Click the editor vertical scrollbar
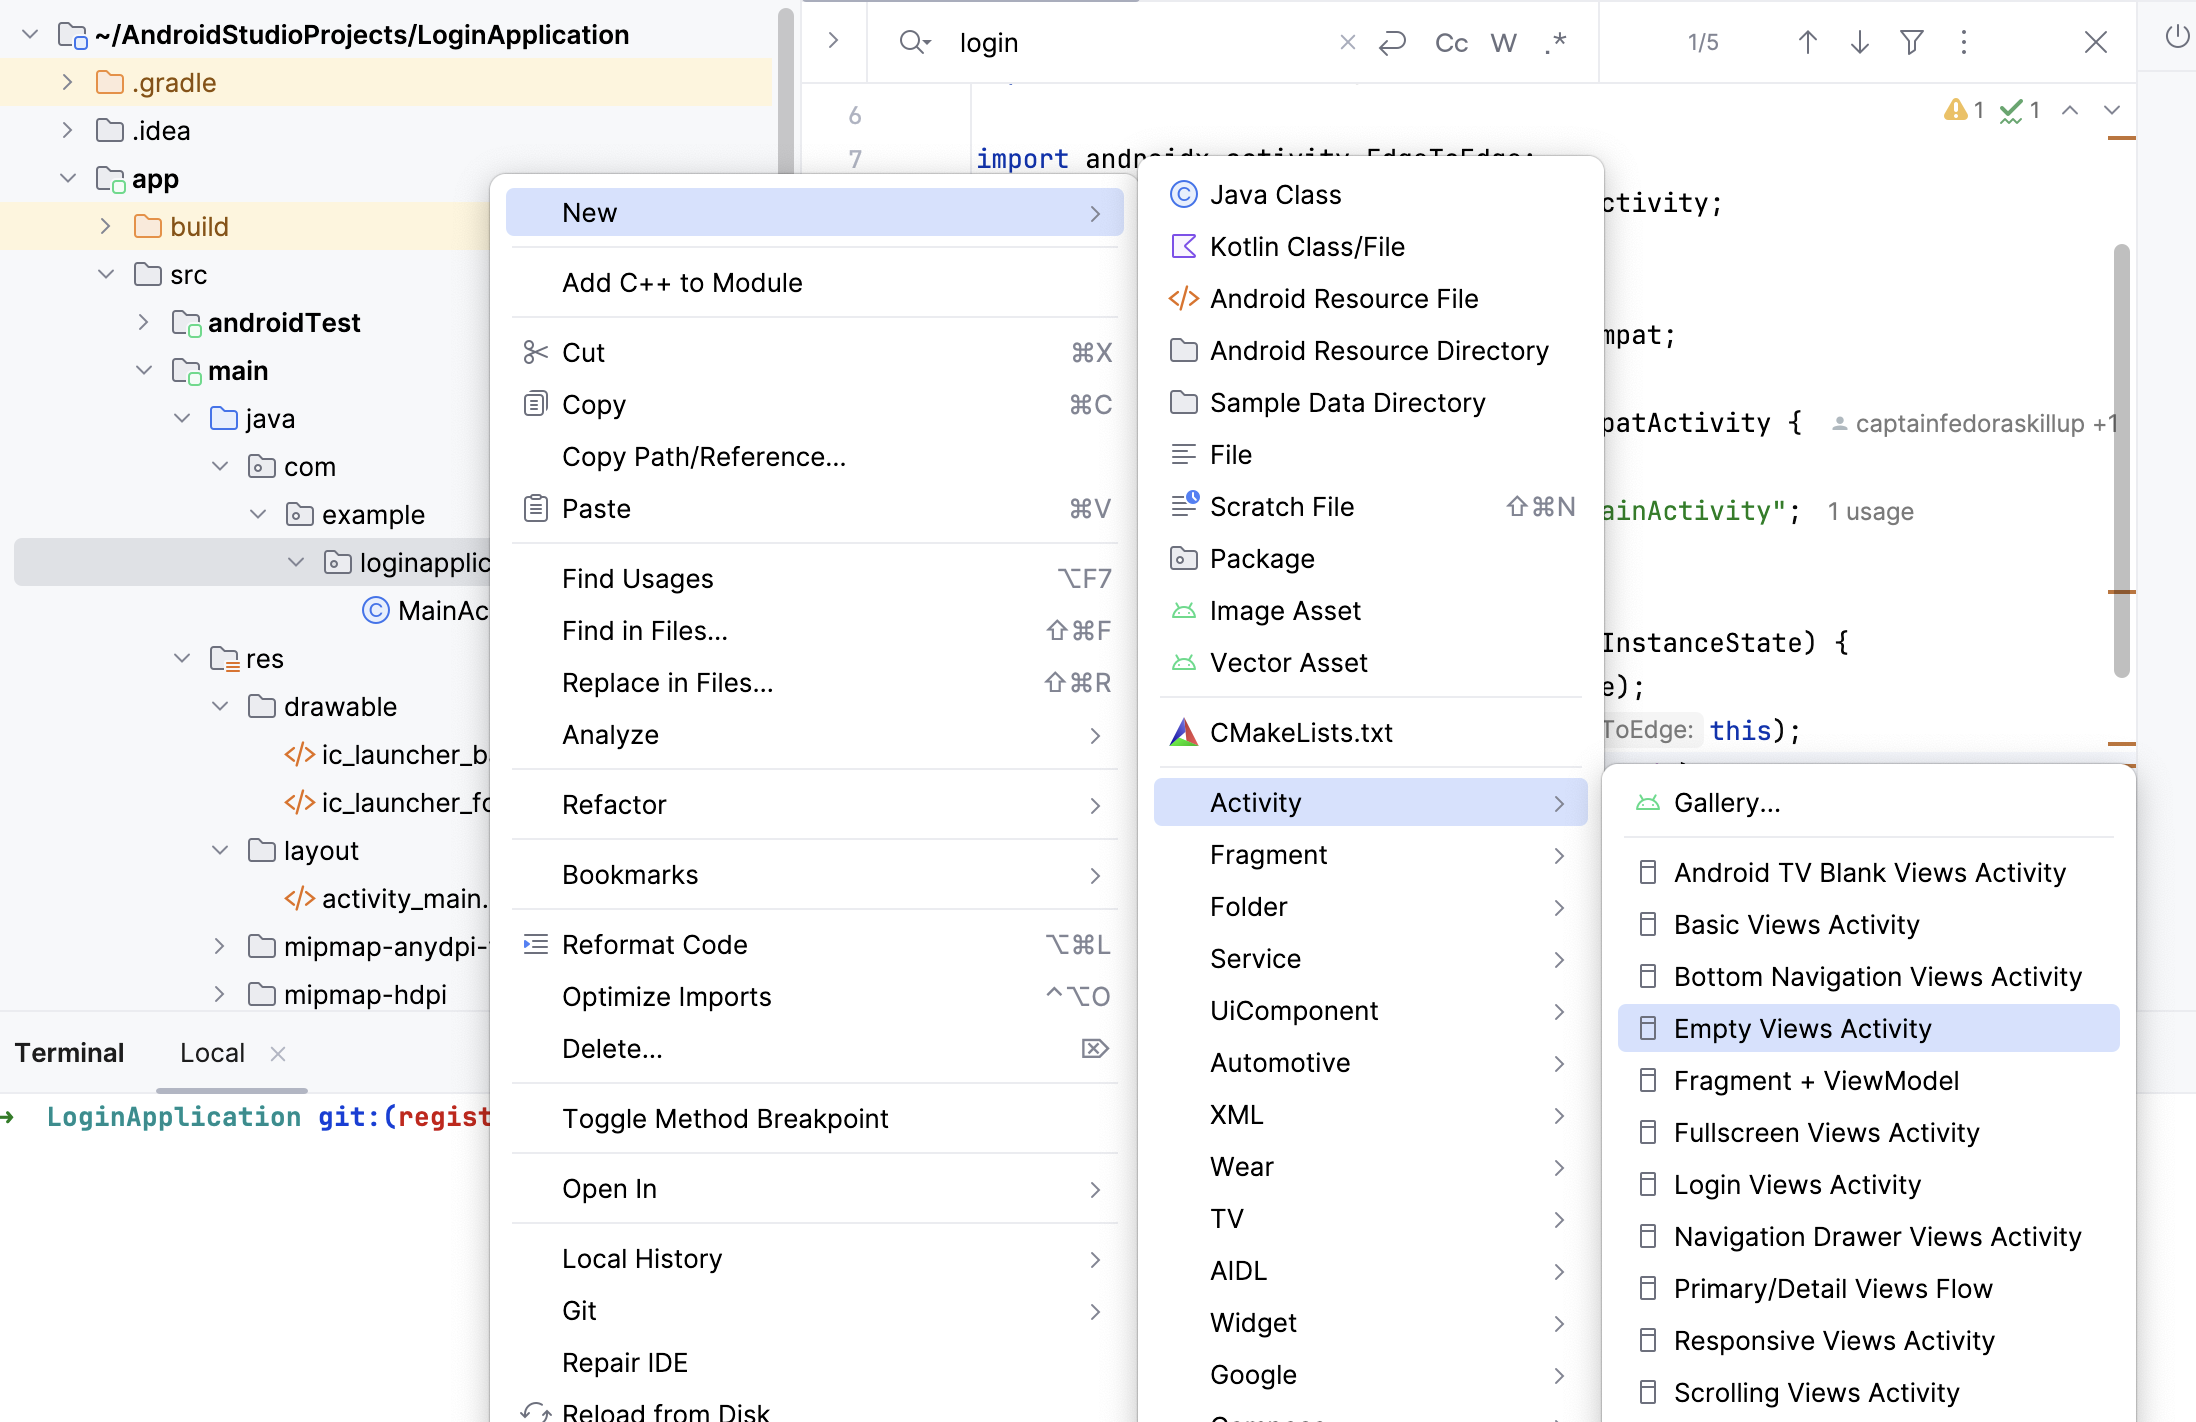This screenshot has height=1422, width=2196. point(2121,460)
